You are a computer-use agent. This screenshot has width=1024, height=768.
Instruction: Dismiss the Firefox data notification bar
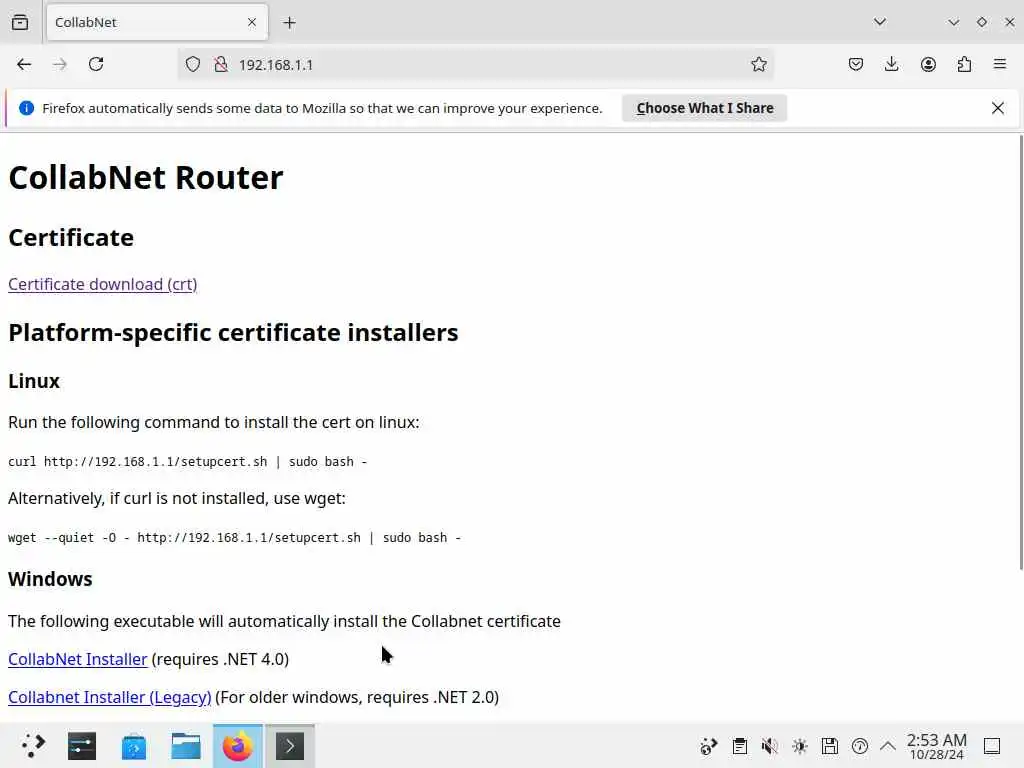point(997,108)
